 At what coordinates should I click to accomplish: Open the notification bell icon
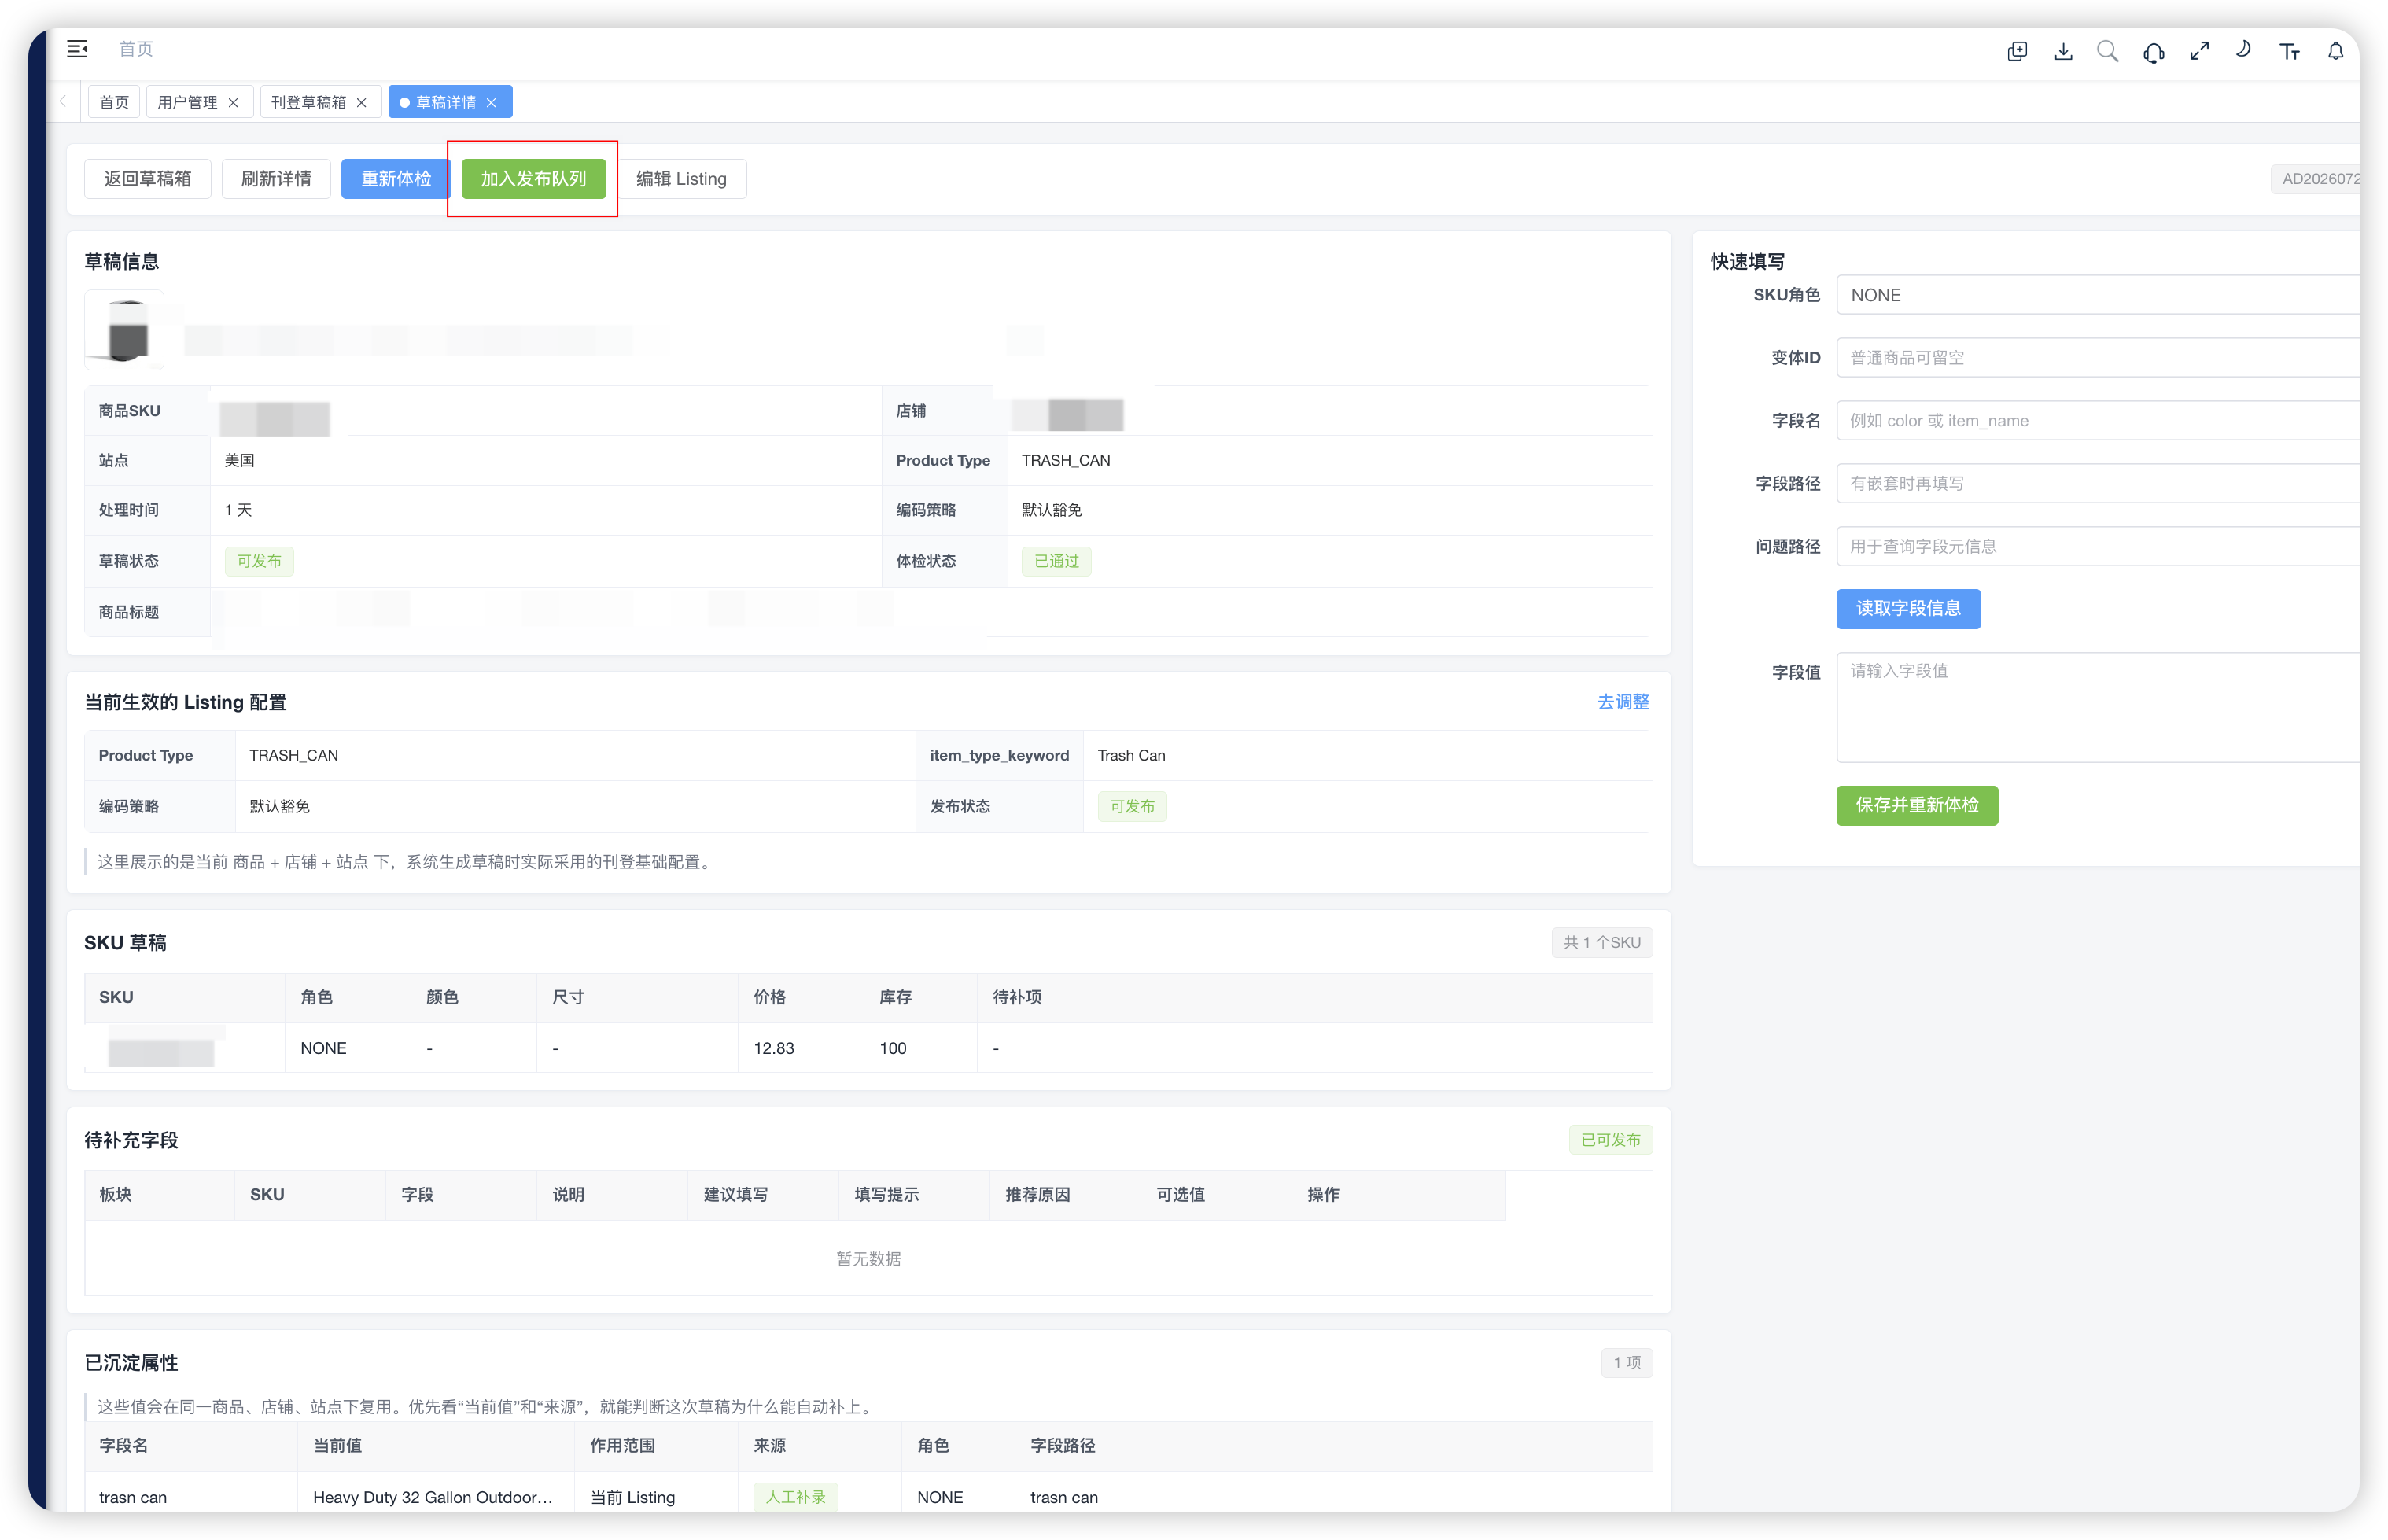pos(2336,51)
